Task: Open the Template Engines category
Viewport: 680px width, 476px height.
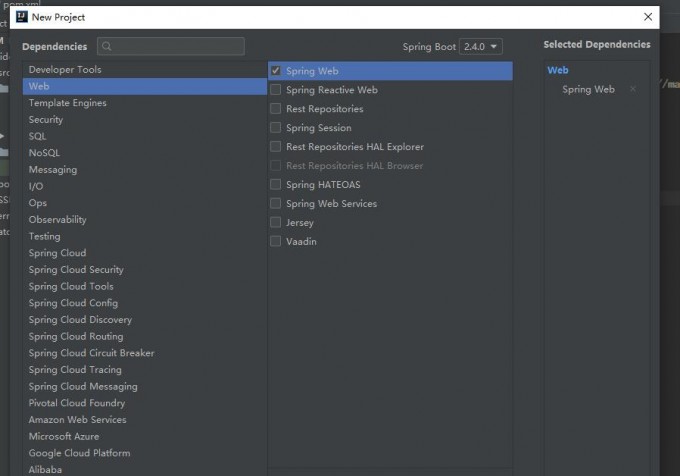Action: (145, 103)
